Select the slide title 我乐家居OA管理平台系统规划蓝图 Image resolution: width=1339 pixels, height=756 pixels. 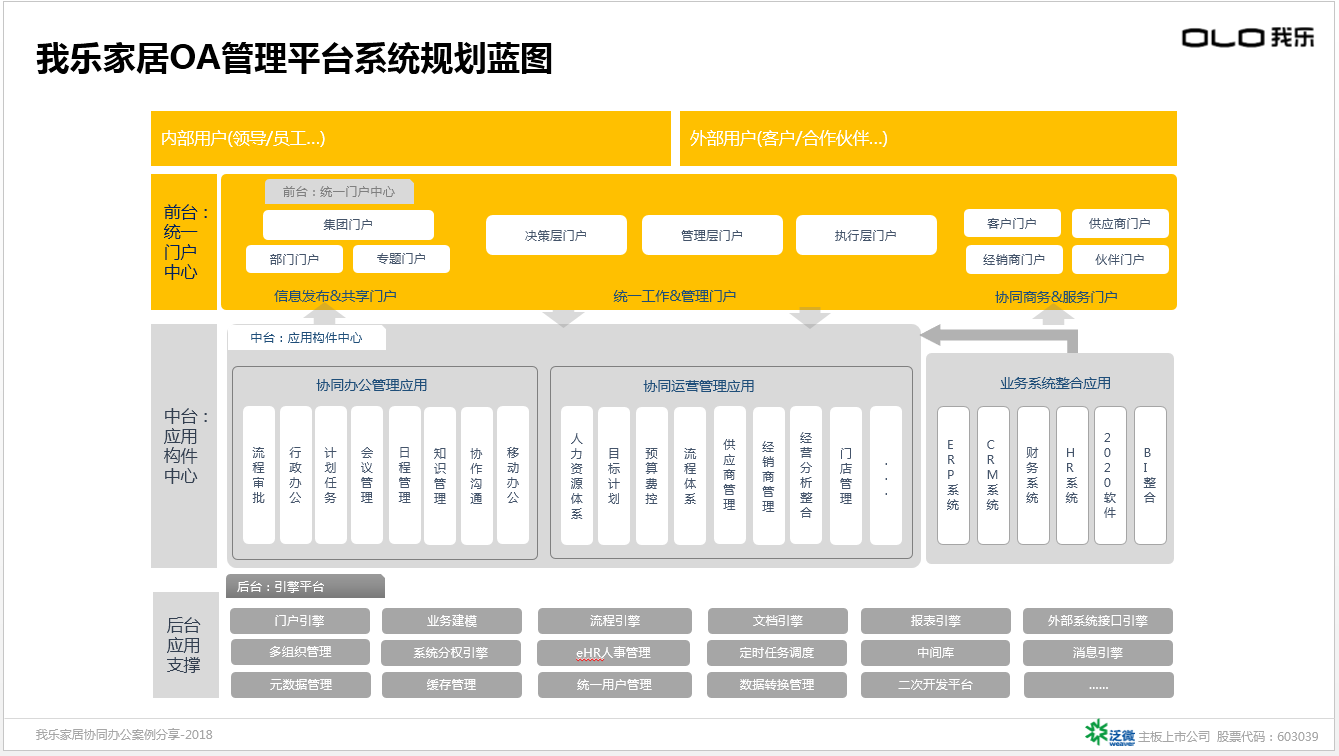coord(295,59)
